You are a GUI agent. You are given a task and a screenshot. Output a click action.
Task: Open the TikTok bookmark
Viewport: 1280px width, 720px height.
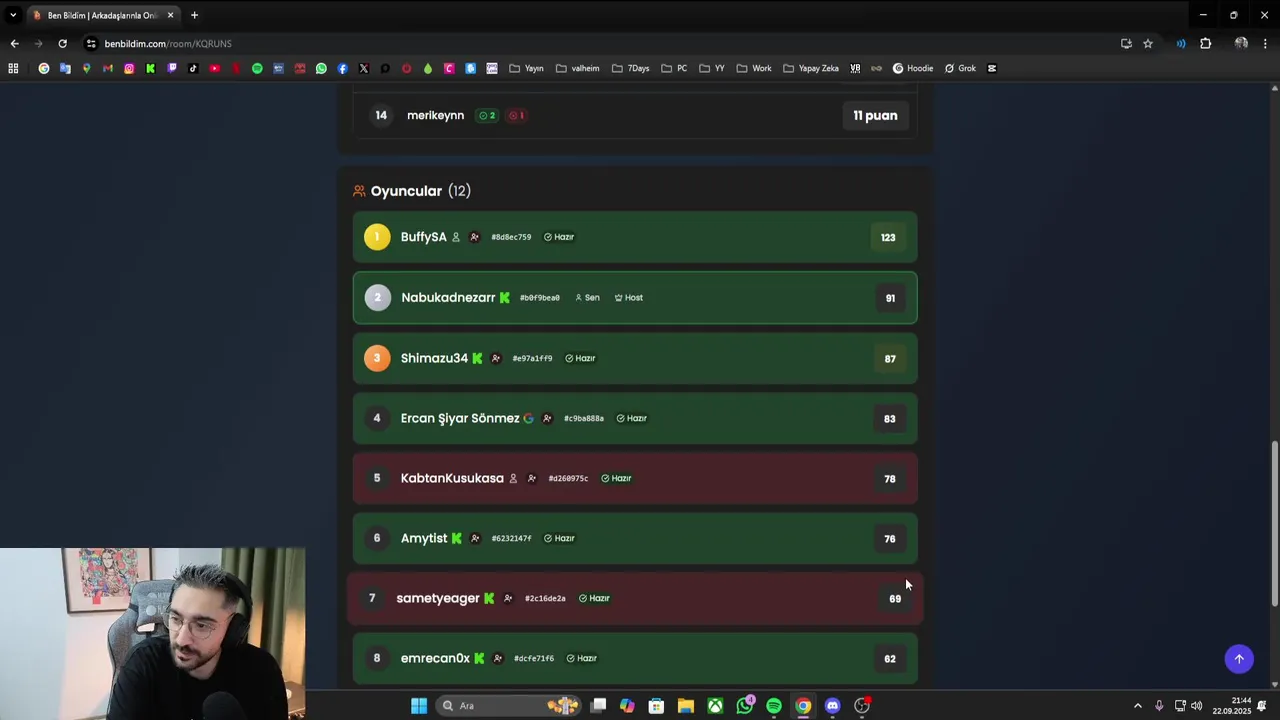click(x=193, y=68)
